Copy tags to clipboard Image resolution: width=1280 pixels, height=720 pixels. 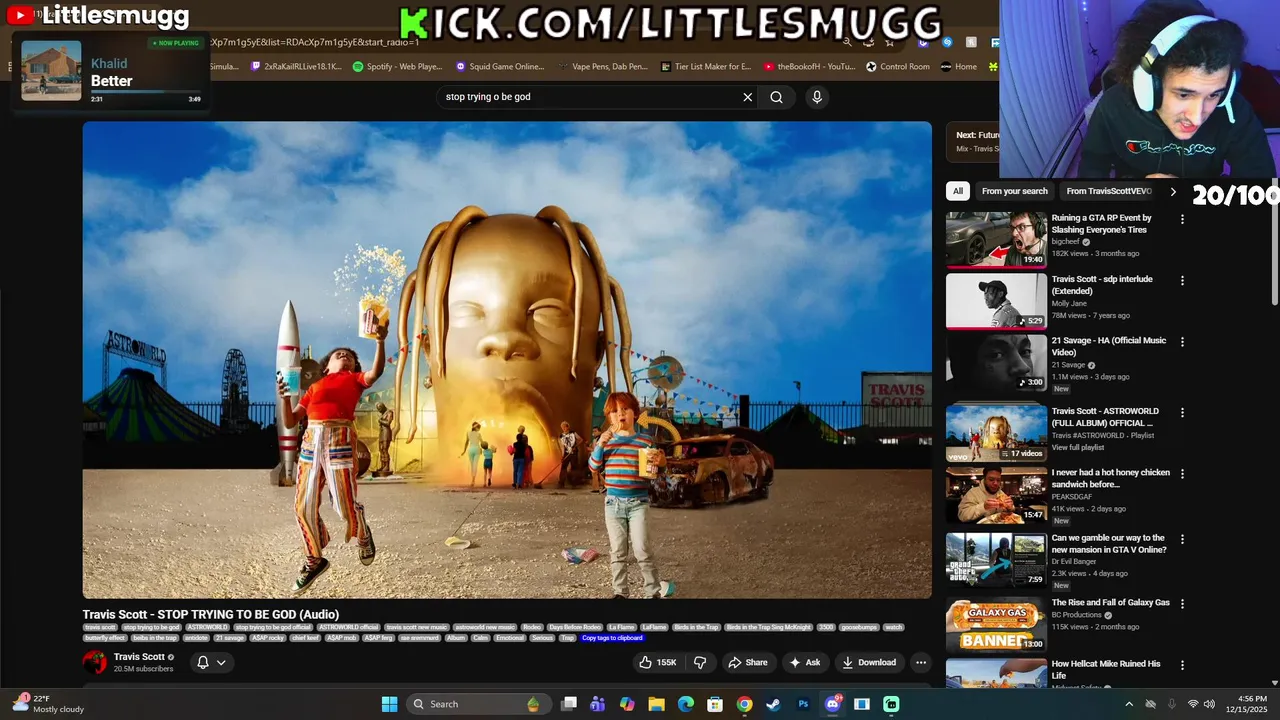[x=612, y=638]
